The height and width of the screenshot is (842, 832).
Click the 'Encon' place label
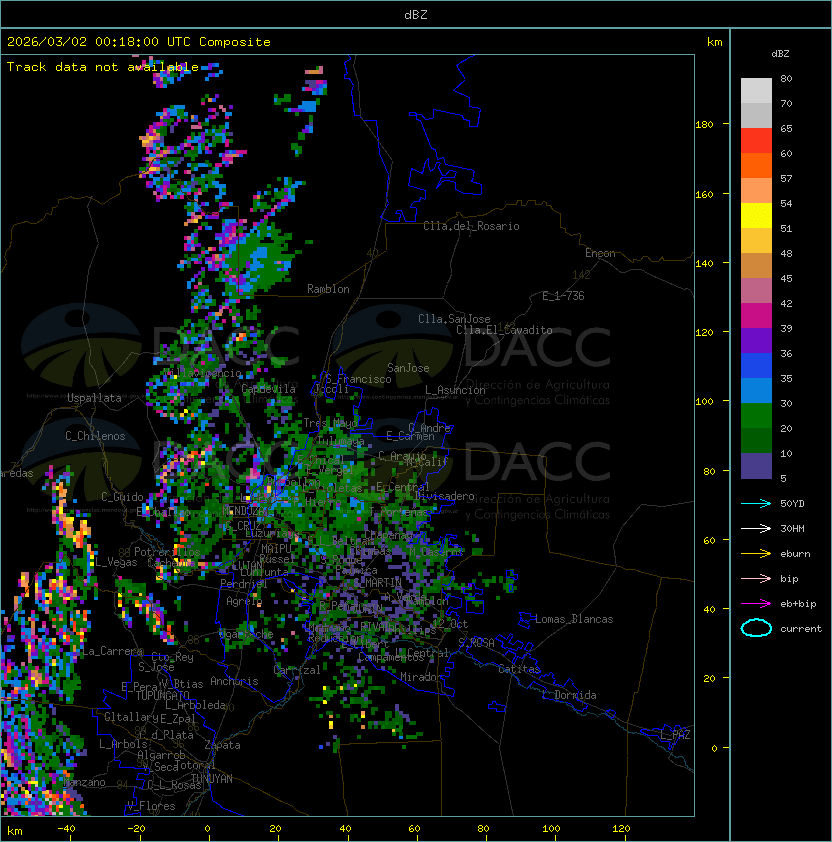(x=600, y=253)
